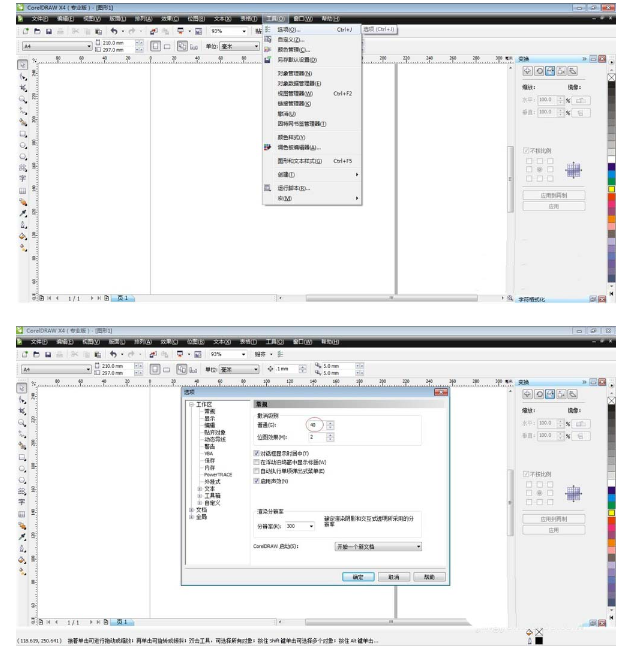This screenshot has height=658, width=634.
Task: Click 帮助 button in Options dialog
Action: tap(429, 577)
